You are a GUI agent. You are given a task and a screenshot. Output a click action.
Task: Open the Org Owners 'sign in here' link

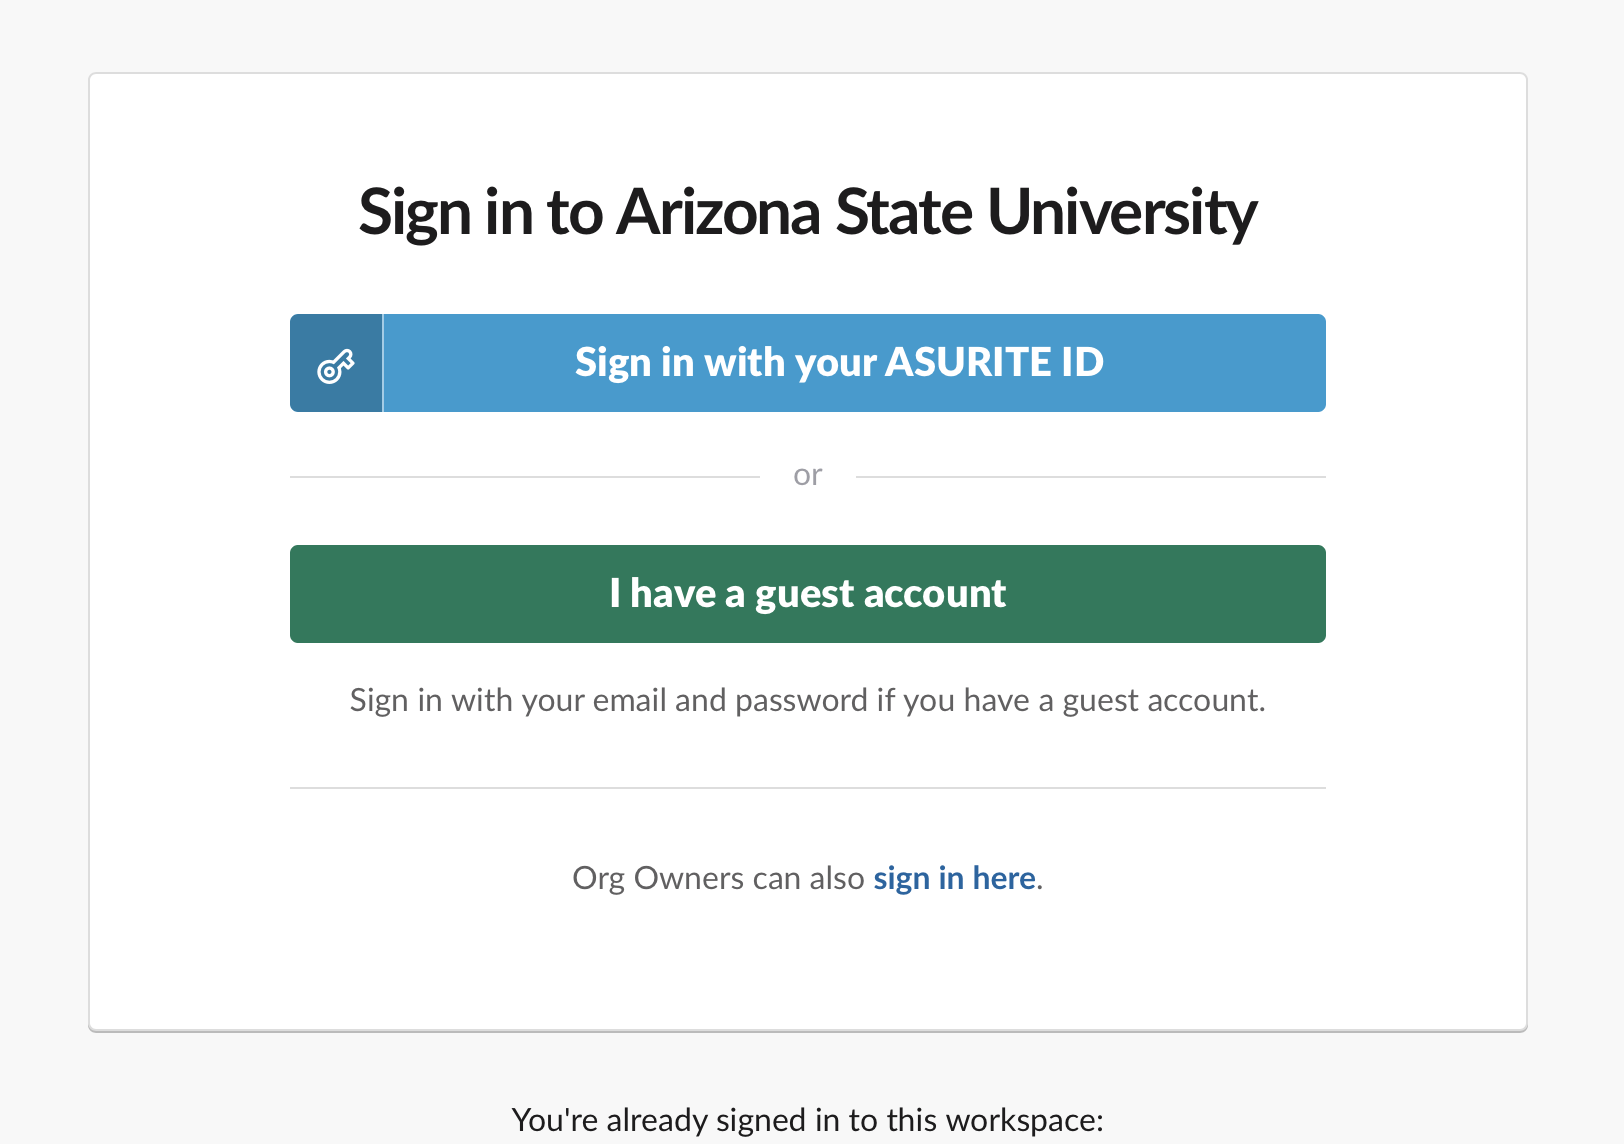point(954,878)
